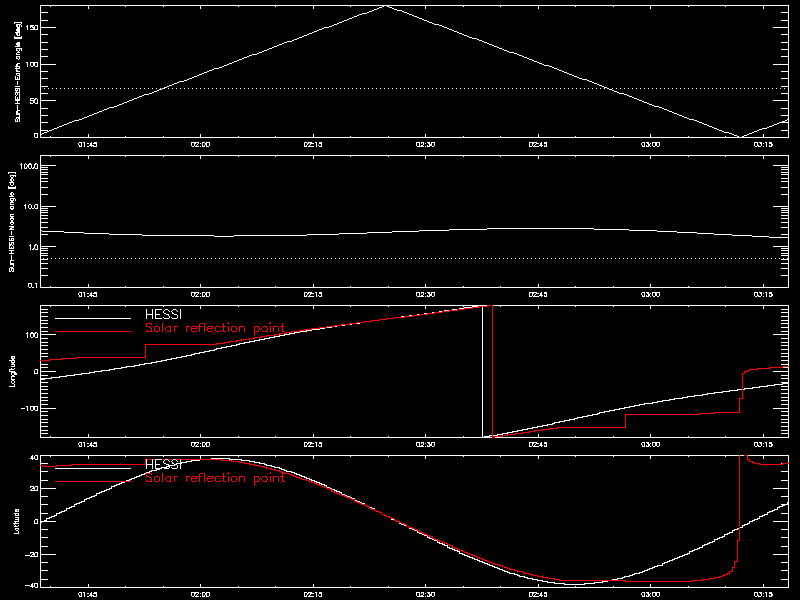Viewport: 800px width, 600px height.
Task: Select Solar reflection point legend in Latitude plot
Action: (215, 478)
